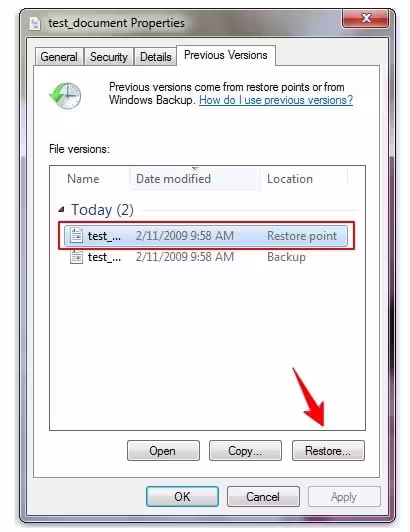Switch to the General tab

click(59, 57)
